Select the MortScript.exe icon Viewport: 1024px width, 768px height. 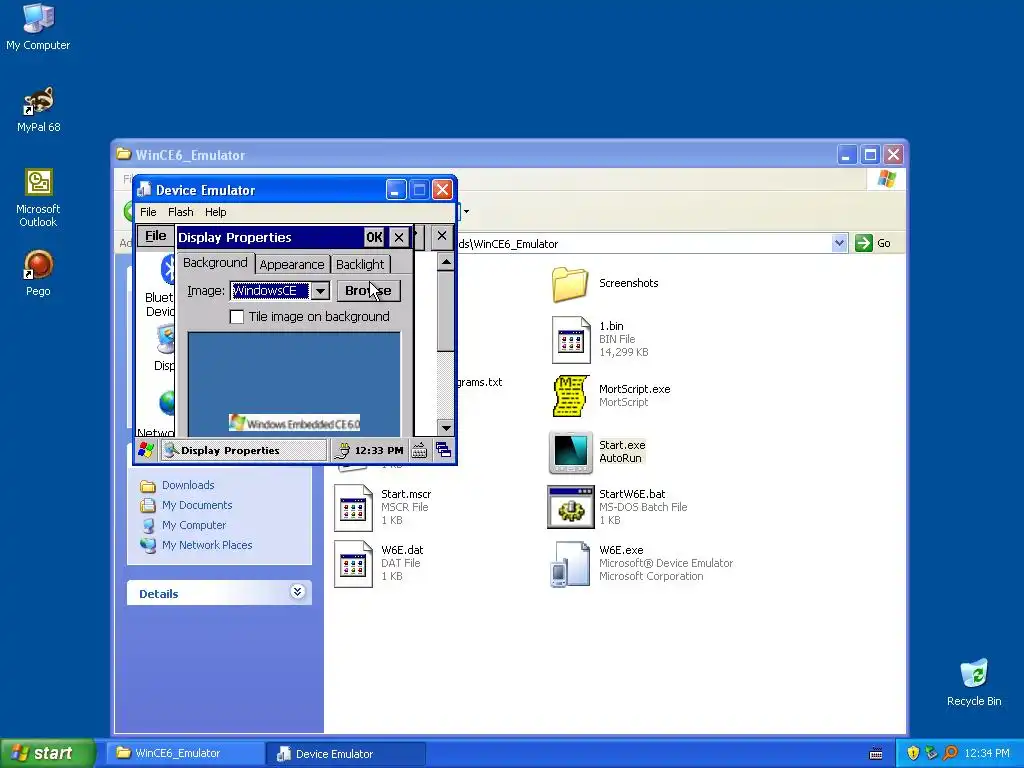pyautogui.click(x=571, y=396)
